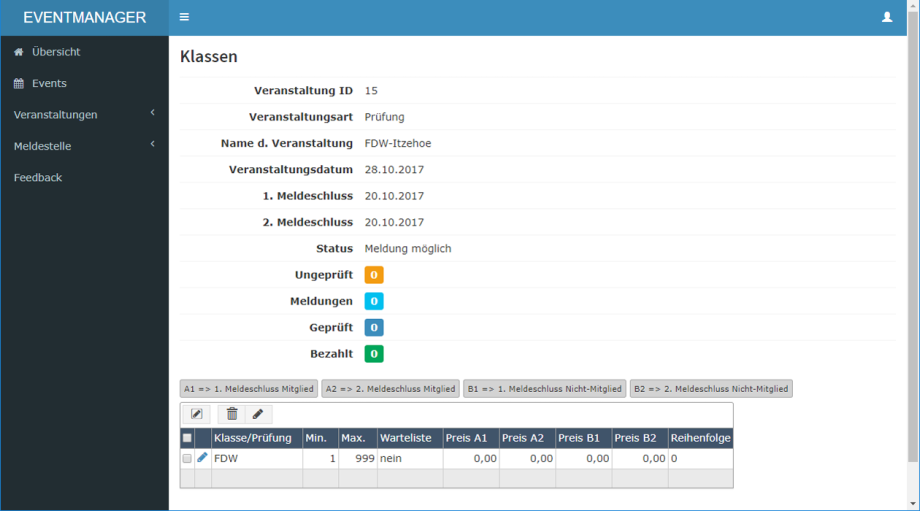Click the Veranstaltungsdatum value 28.10.2017
Image resolution: width=920 pixels, height=511 pixels.
pyautogui.click(x=394, y=170)
